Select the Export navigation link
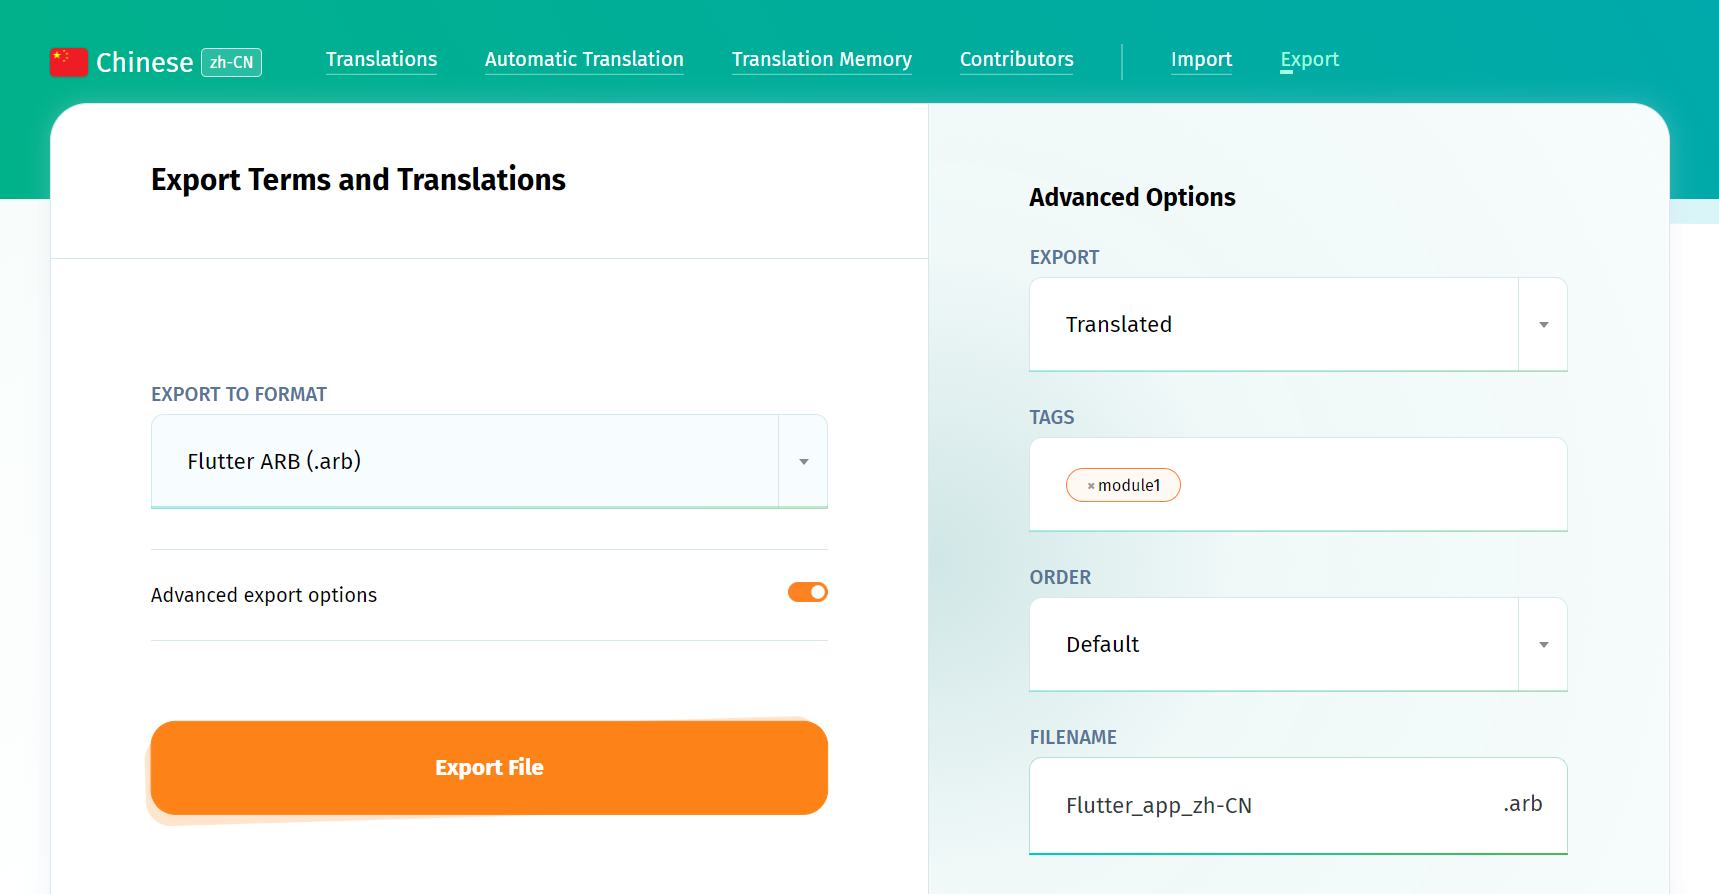Viewport: 1719px width, 894px height. pyautogui.click(x=1309, y=59)
